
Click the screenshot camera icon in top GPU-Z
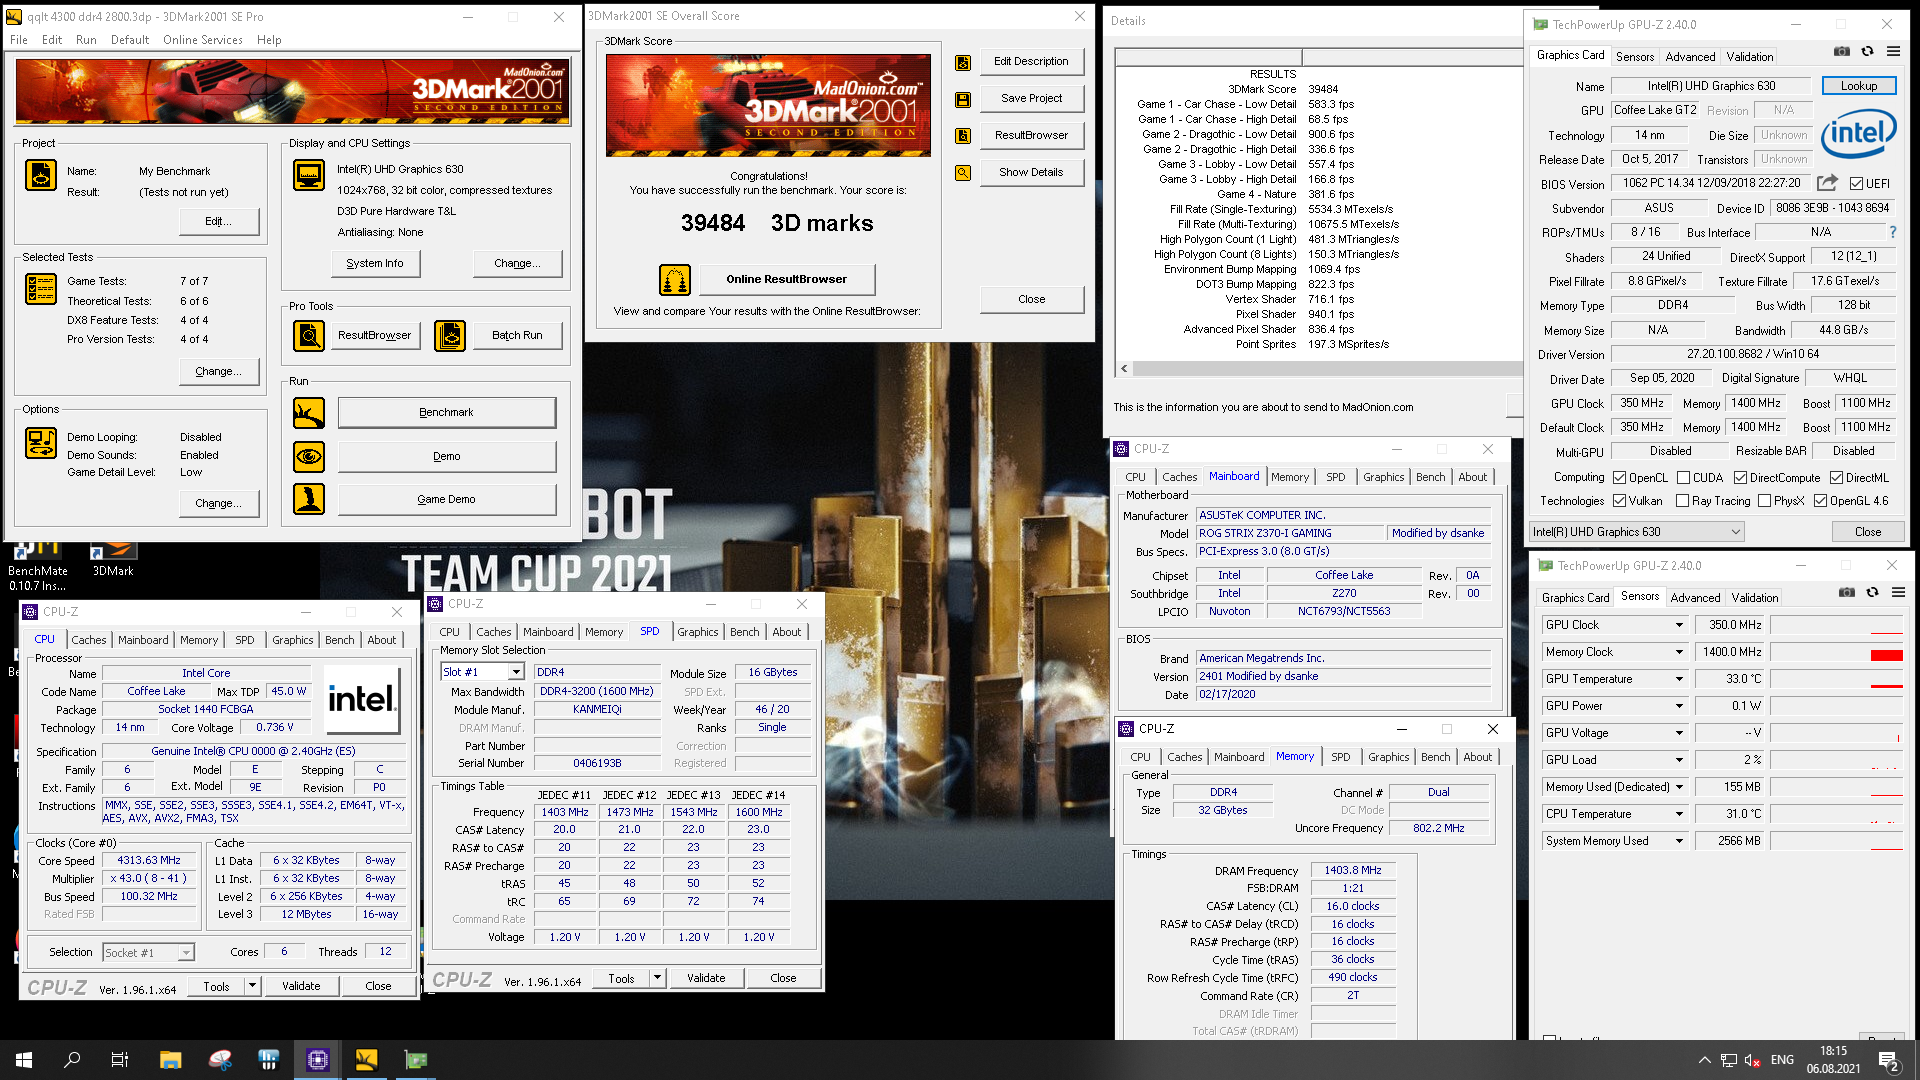1842,52
